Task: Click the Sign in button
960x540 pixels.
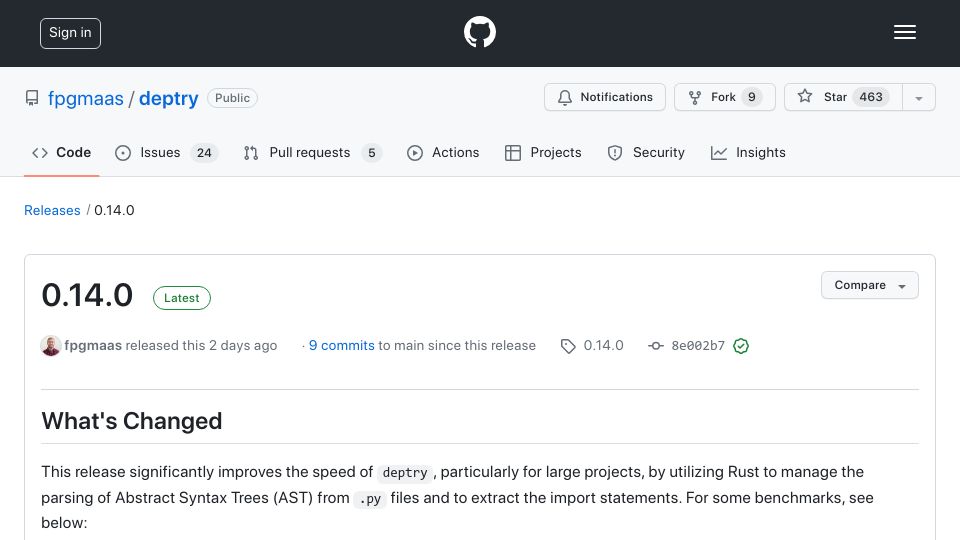Action: [x=70, y=33]
